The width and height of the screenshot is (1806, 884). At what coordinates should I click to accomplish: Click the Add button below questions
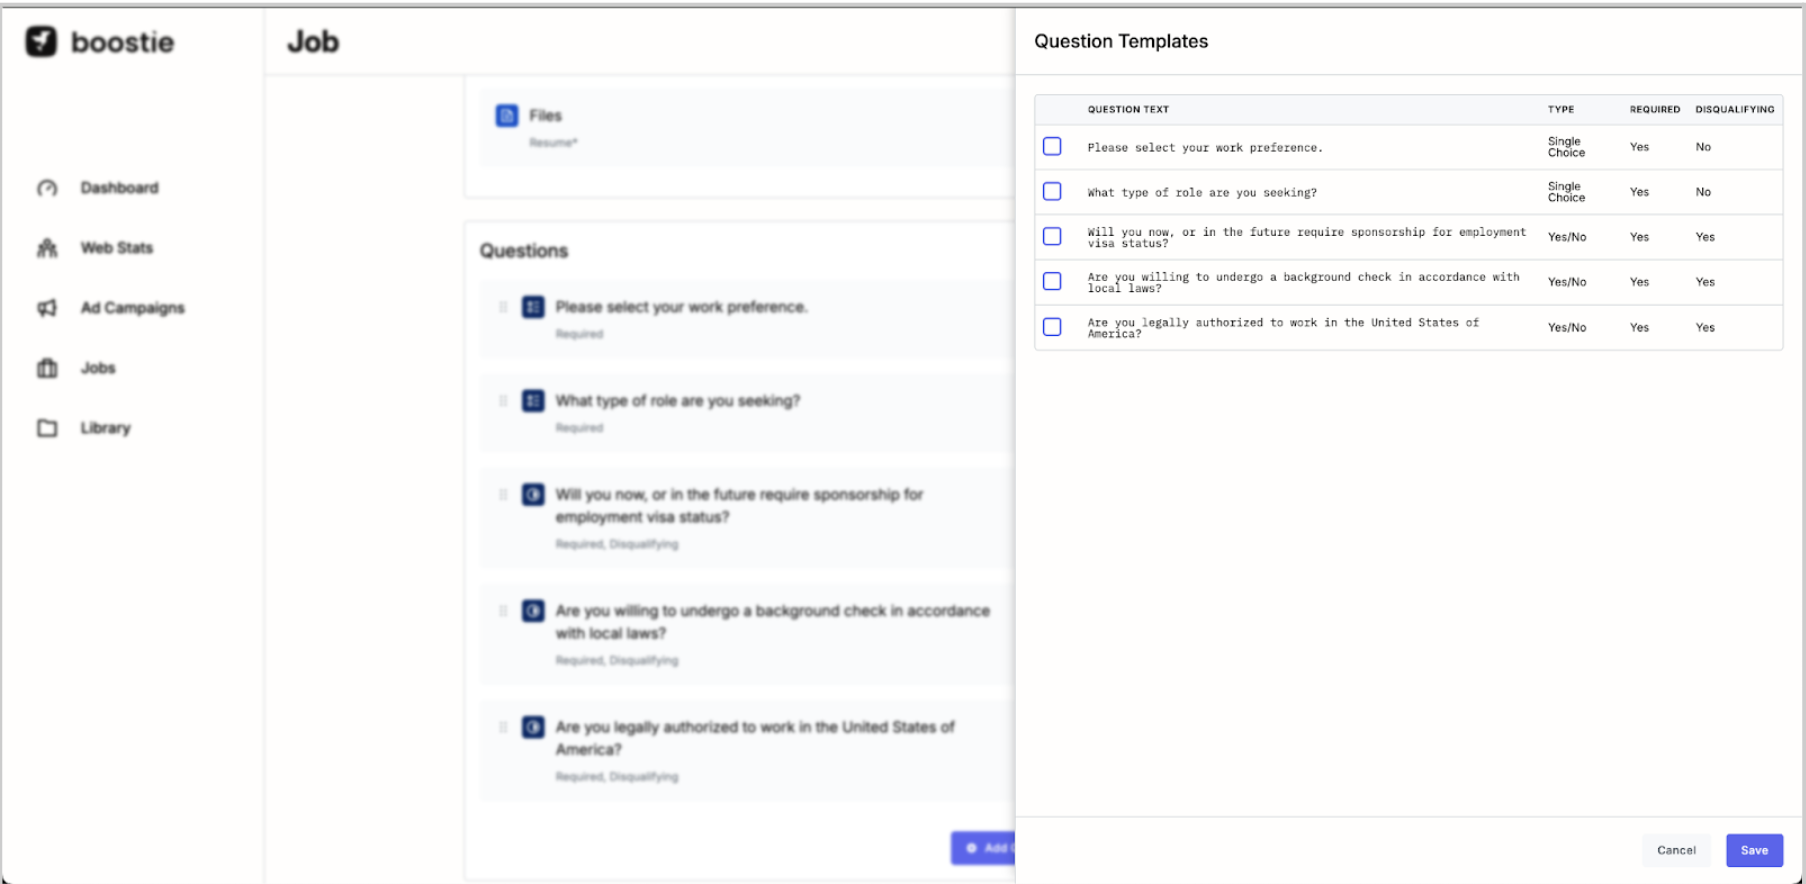point(984,848)
